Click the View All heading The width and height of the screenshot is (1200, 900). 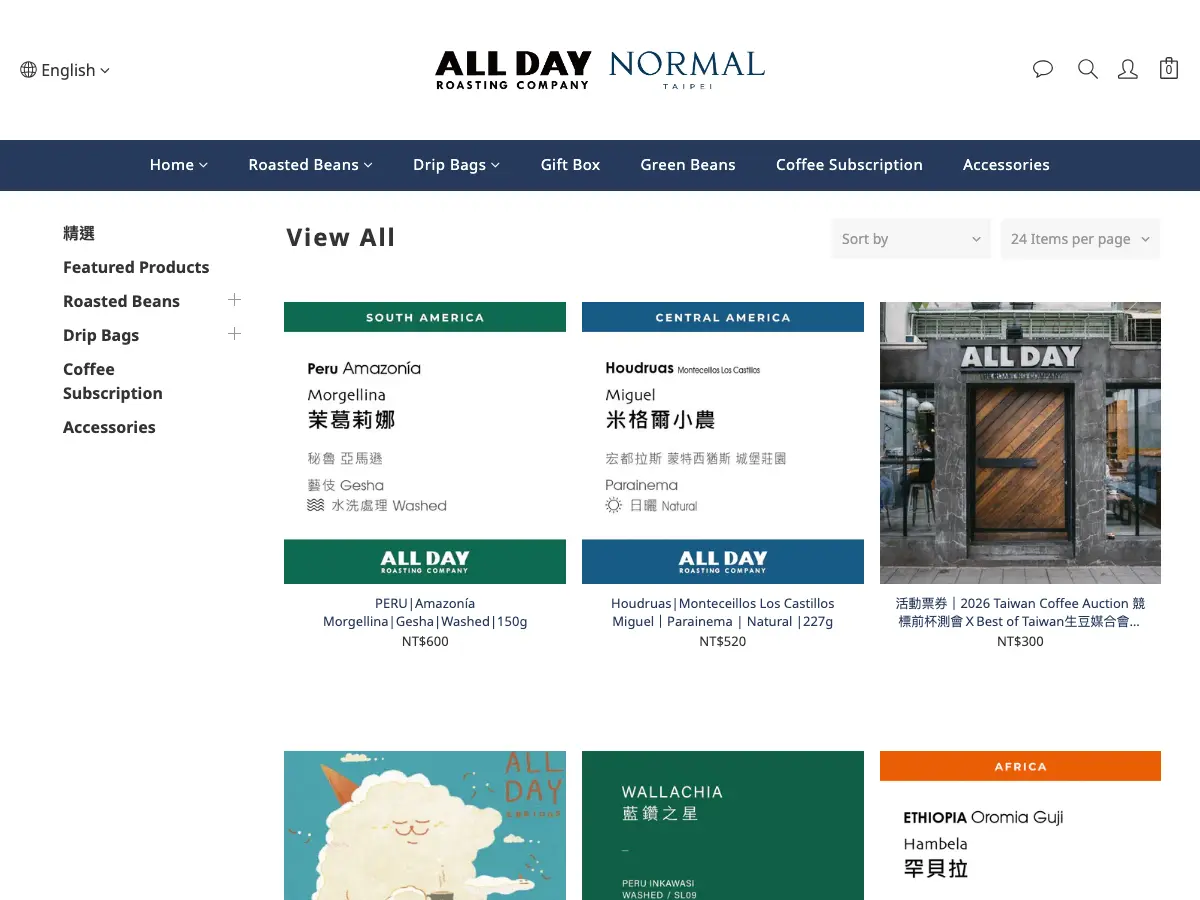pos(341,237)
